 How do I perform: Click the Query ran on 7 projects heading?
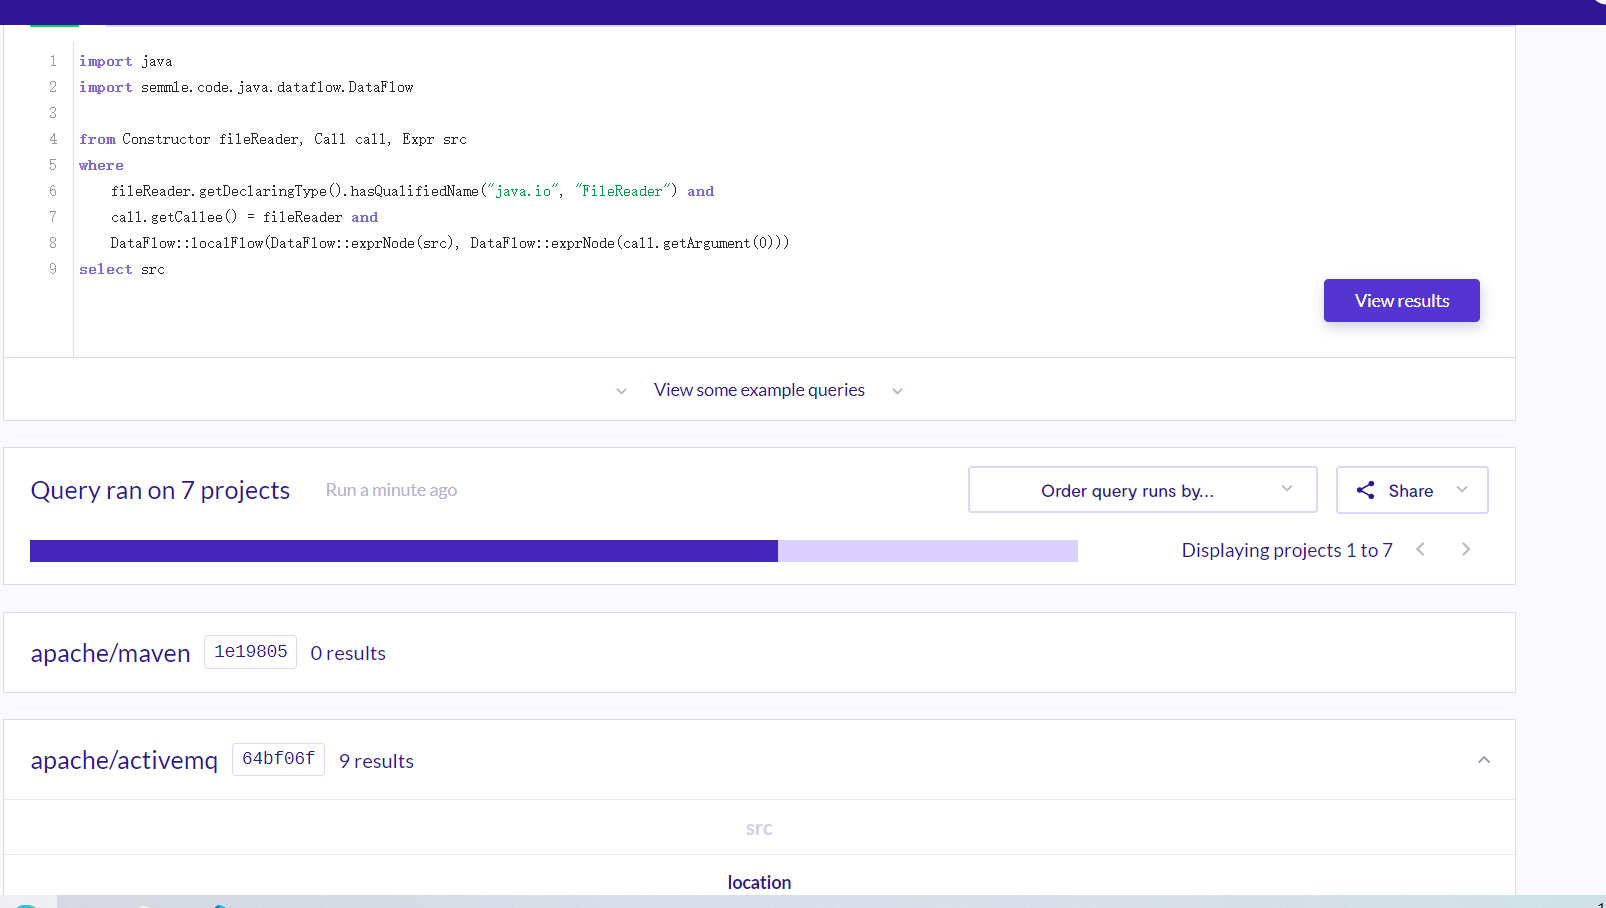tap(160, 490)
